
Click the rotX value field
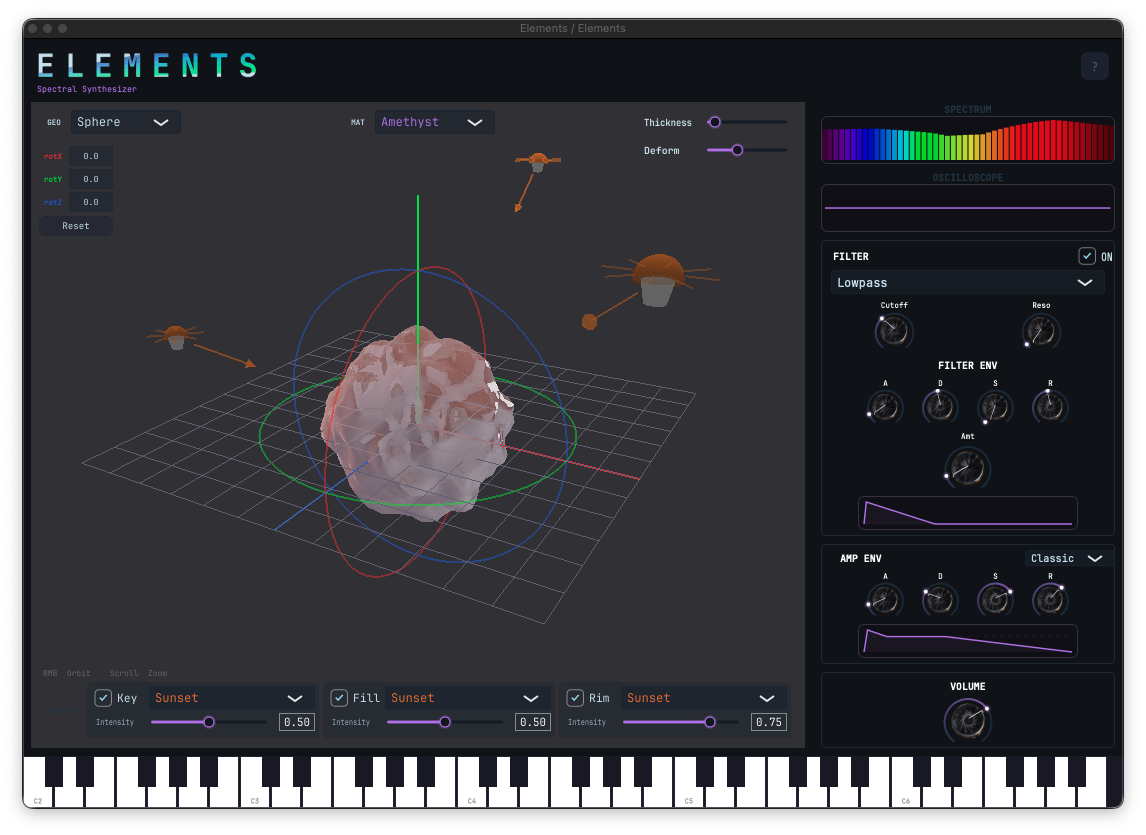(91, 156)
